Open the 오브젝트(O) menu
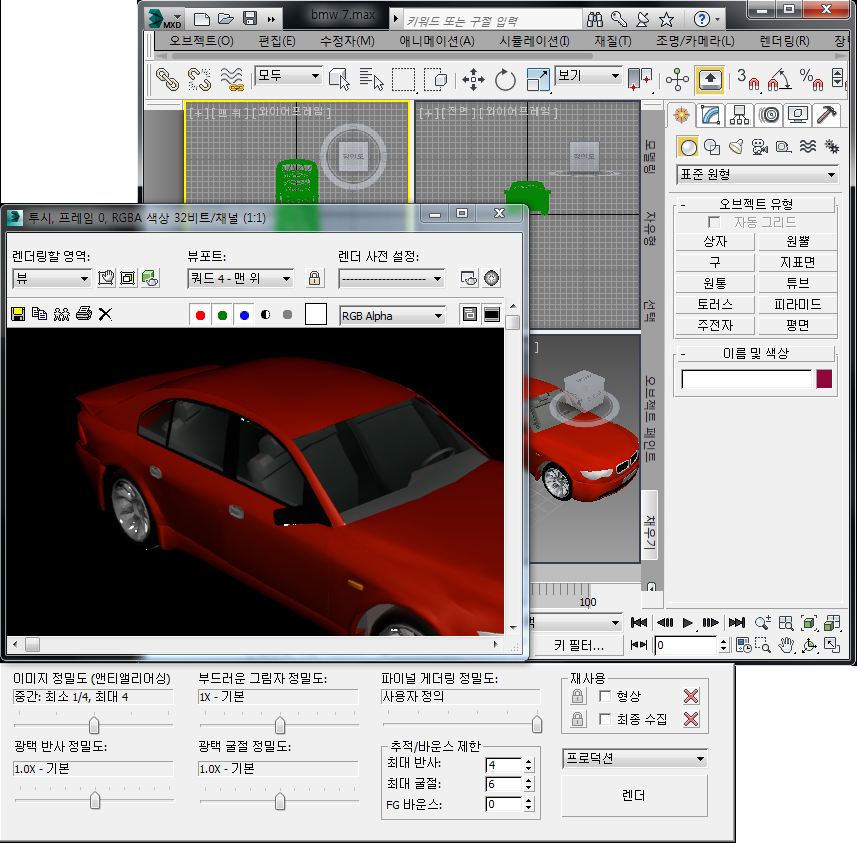This screenshot has width=857, height=843. [201, 41]
